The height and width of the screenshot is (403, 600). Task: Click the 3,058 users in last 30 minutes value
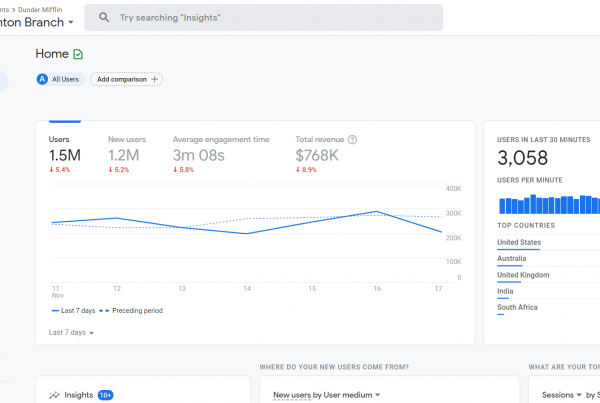522,158
